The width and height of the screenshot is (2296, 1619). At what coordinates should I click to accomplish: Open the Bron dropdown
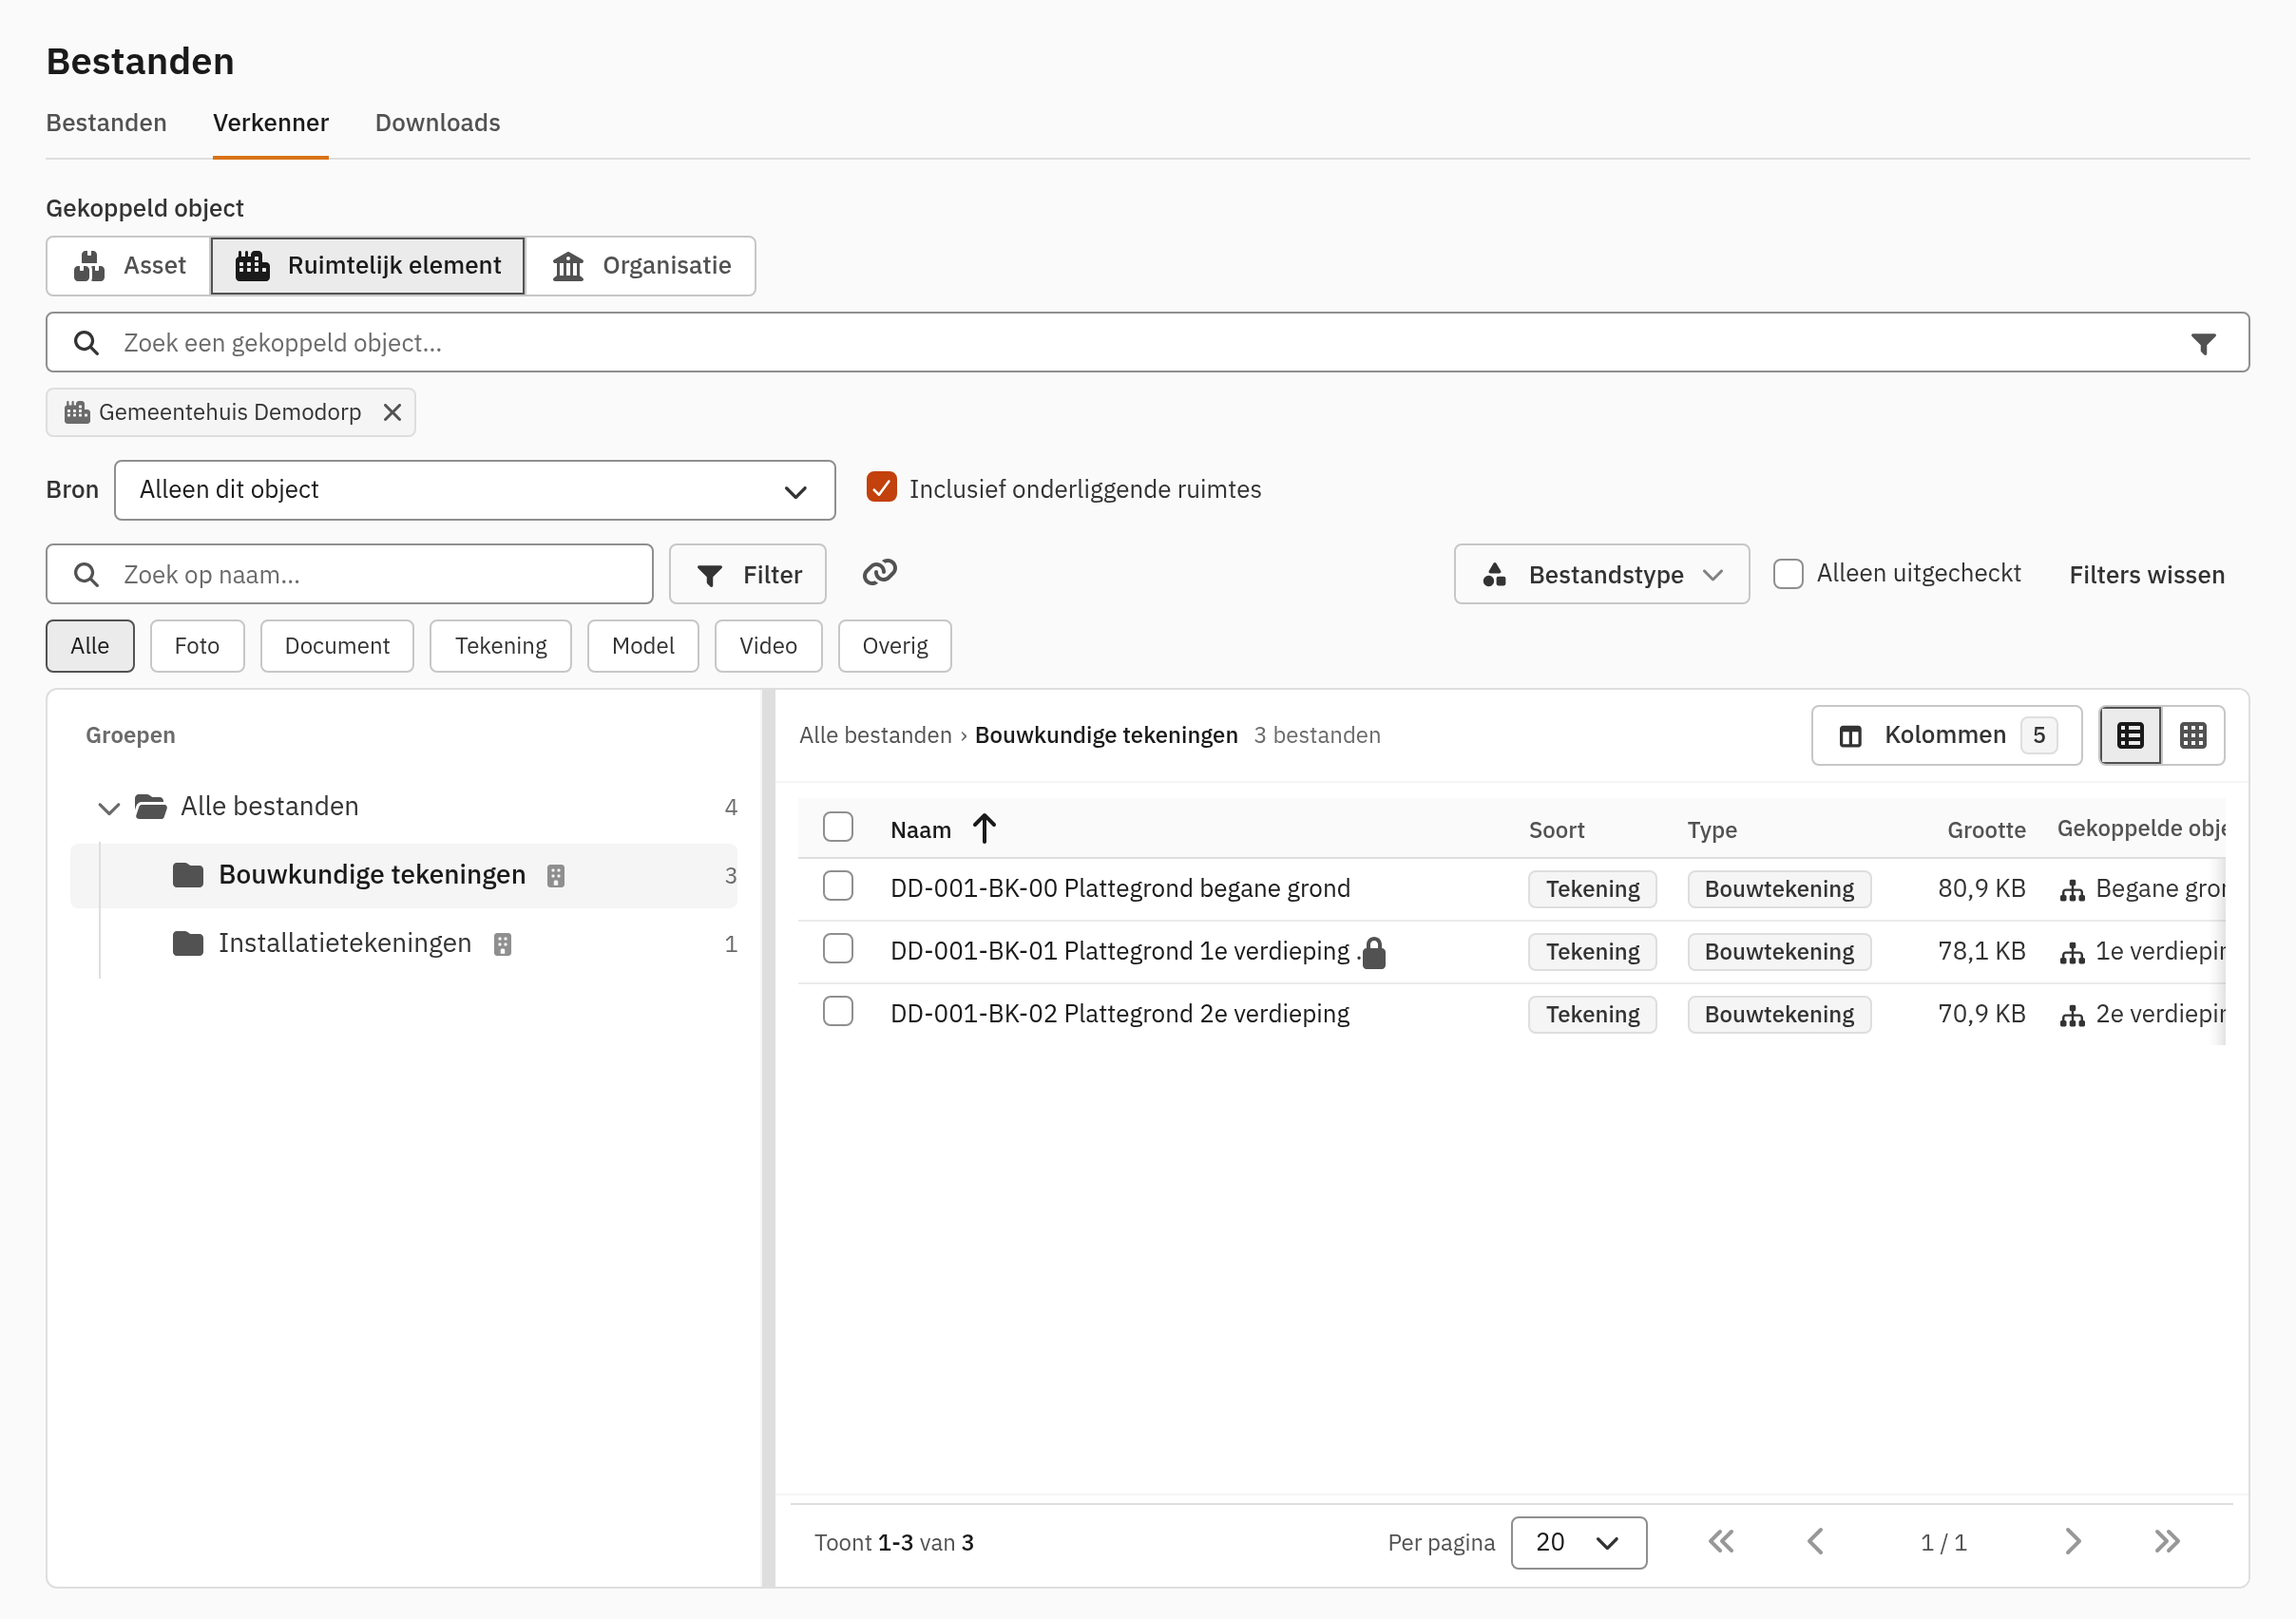[475, 490]
